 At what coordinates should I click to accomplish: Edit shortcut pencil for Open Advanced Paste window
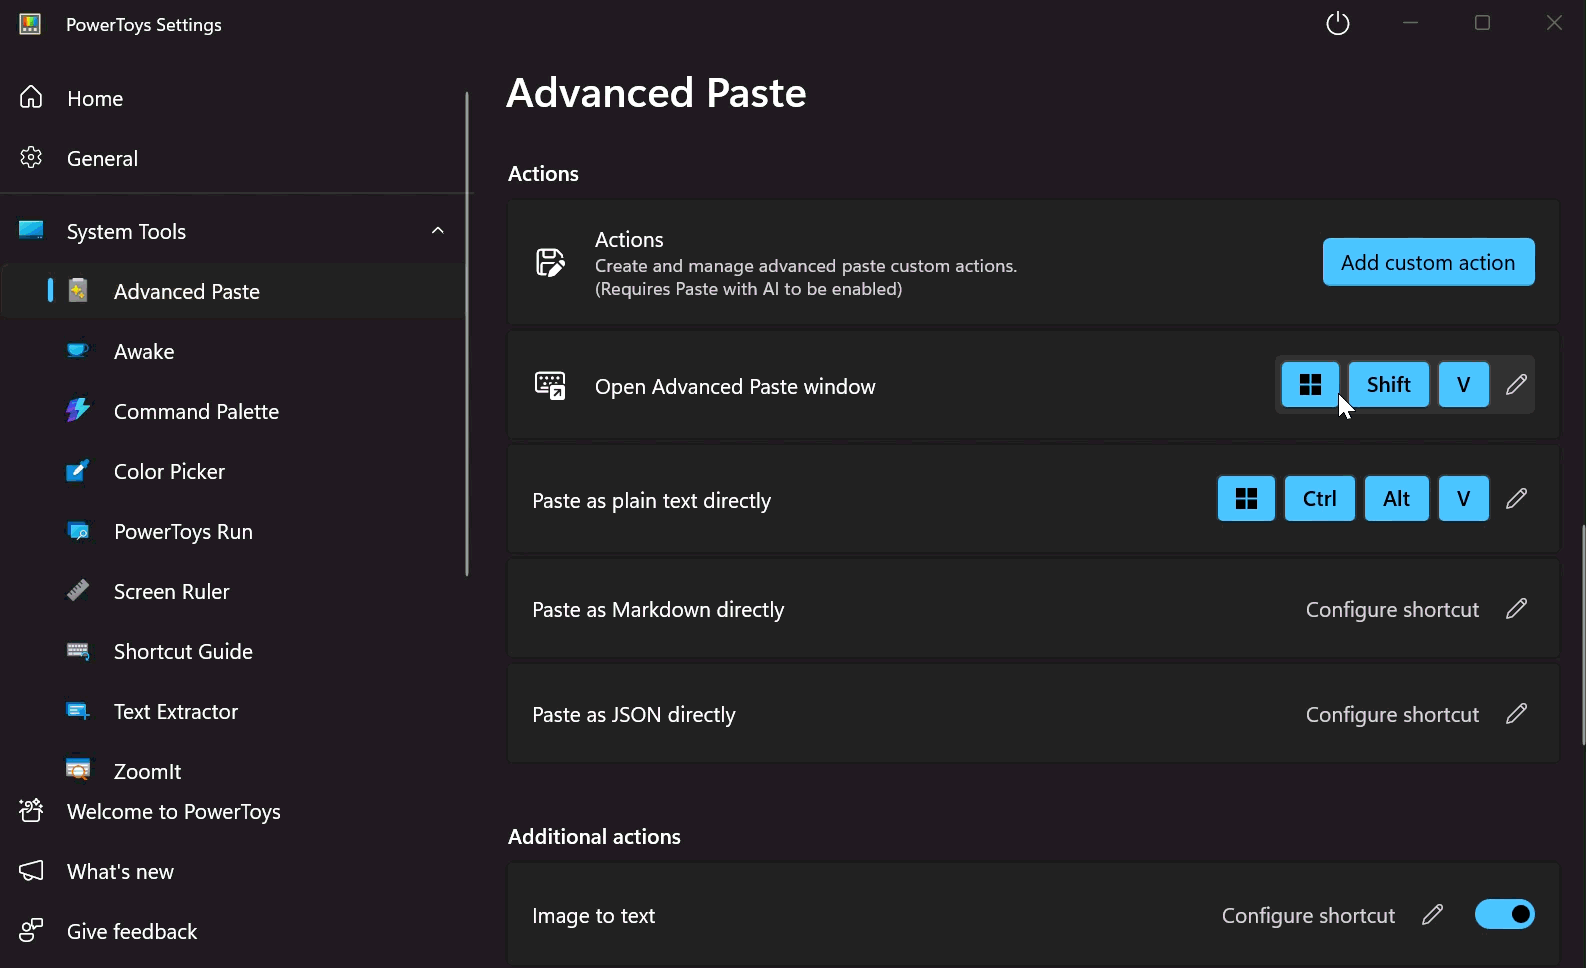coord(1516,384)
